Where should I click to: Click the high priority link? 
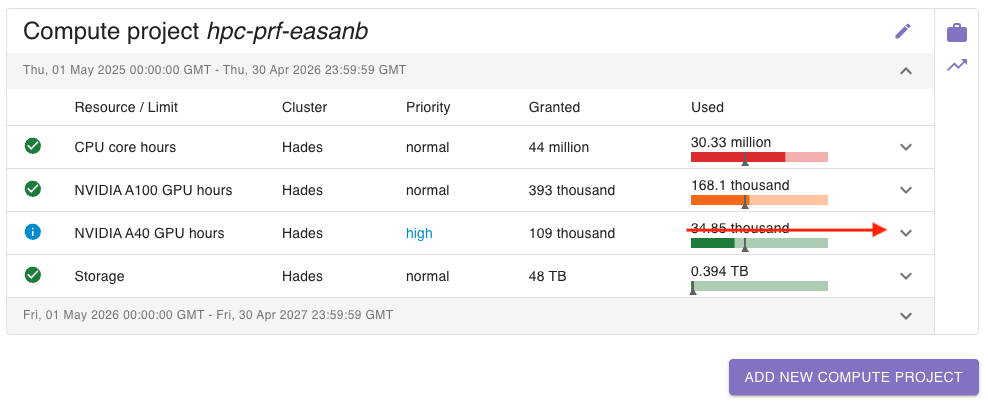pyautogui.click(x=419, y=233)
